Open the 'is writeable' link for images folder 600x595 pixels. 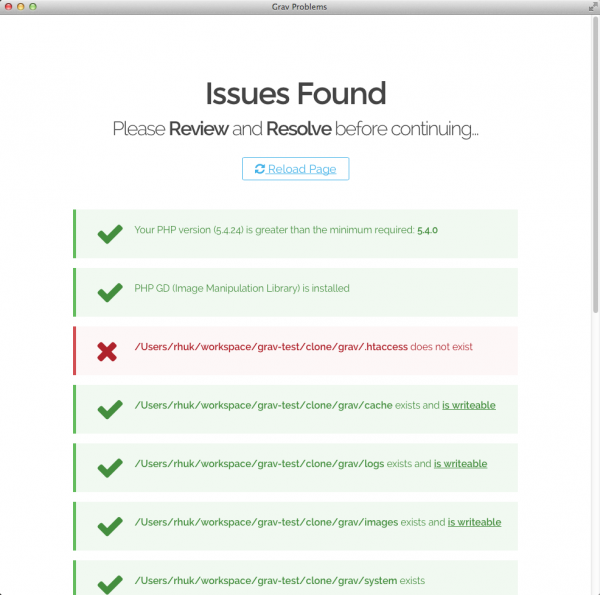click(x=474, y=522)
